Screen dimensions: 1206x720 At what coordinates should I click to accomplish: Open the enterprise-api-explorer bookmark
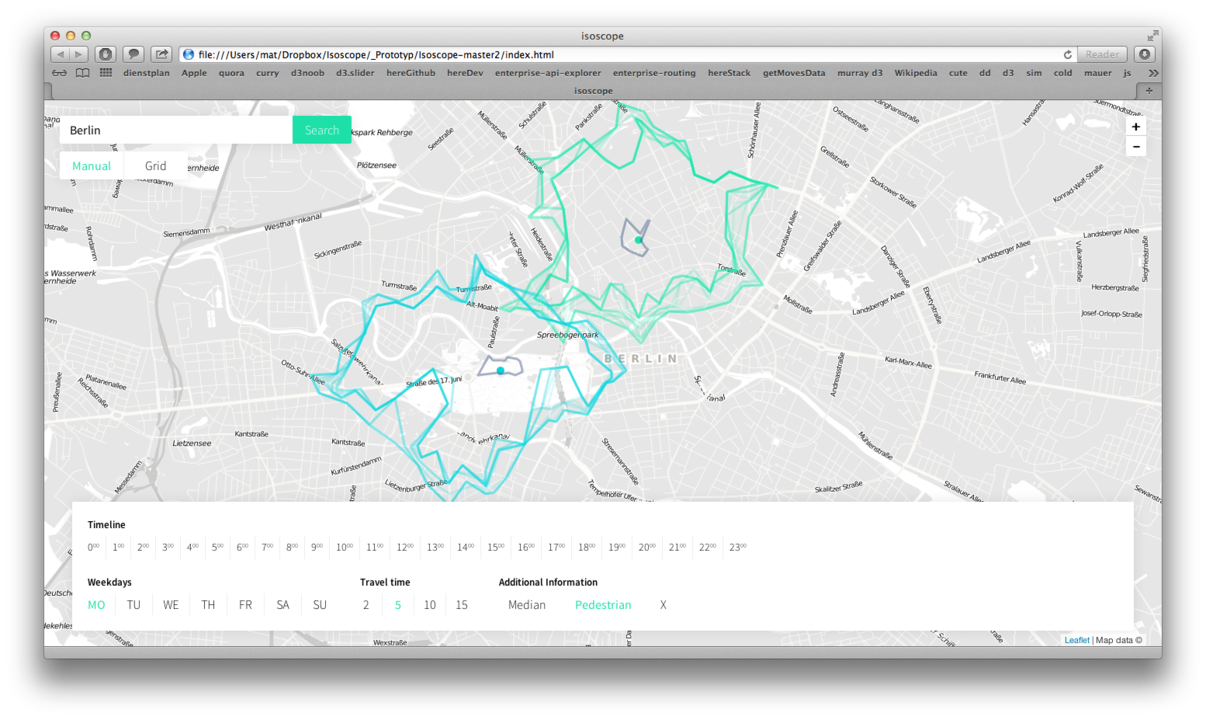[x=548, y=73]
